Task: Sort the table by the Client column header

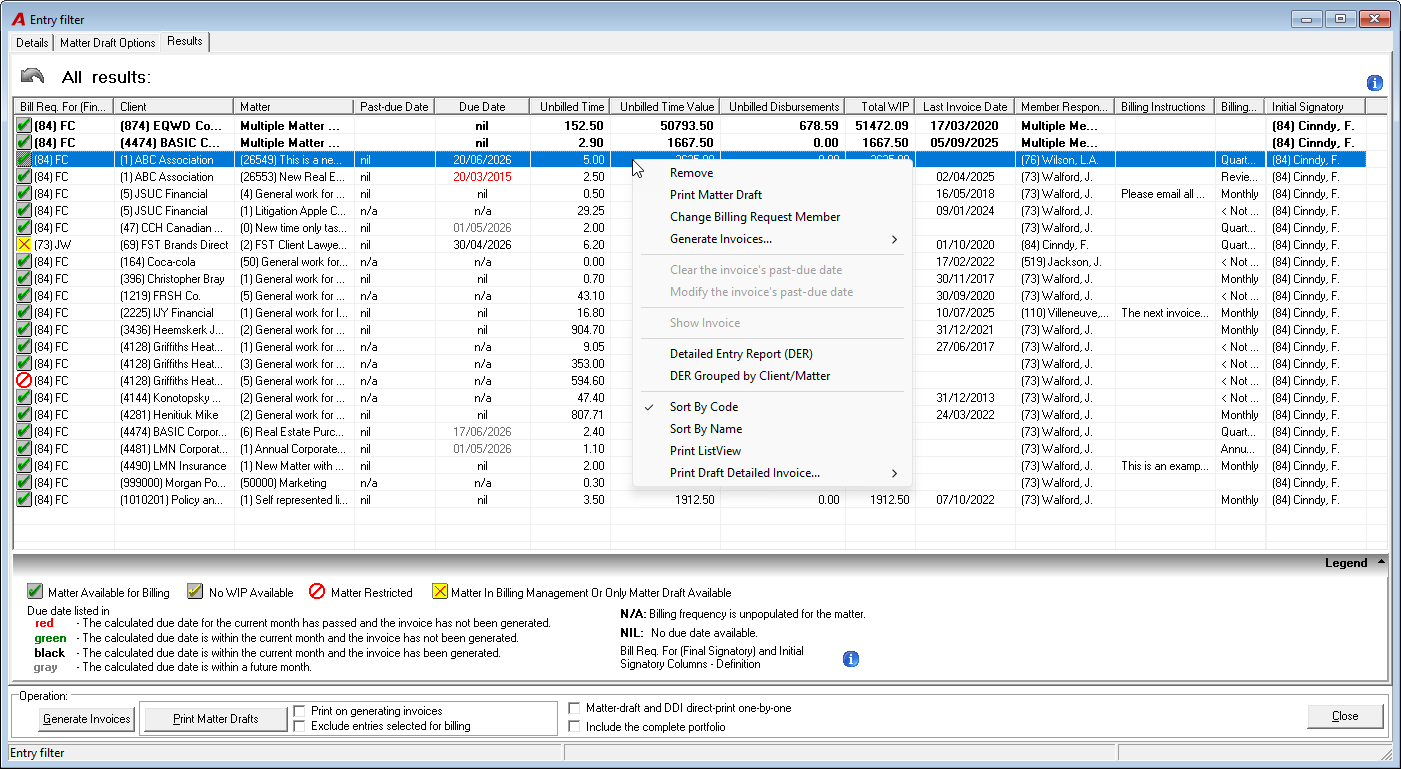Action: tap(174, 107)
